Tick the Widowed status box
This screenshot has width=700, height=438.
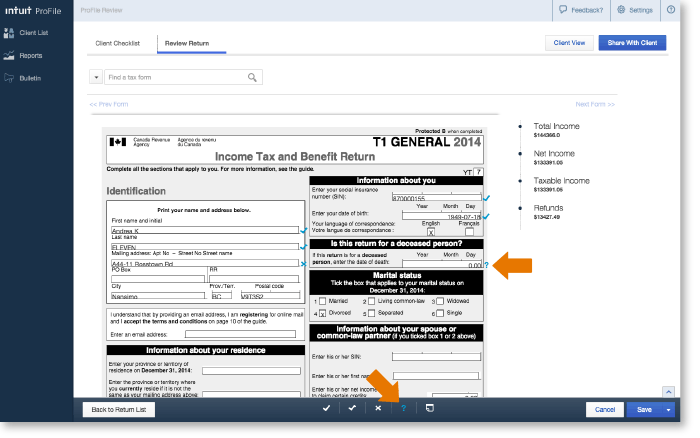440,301
